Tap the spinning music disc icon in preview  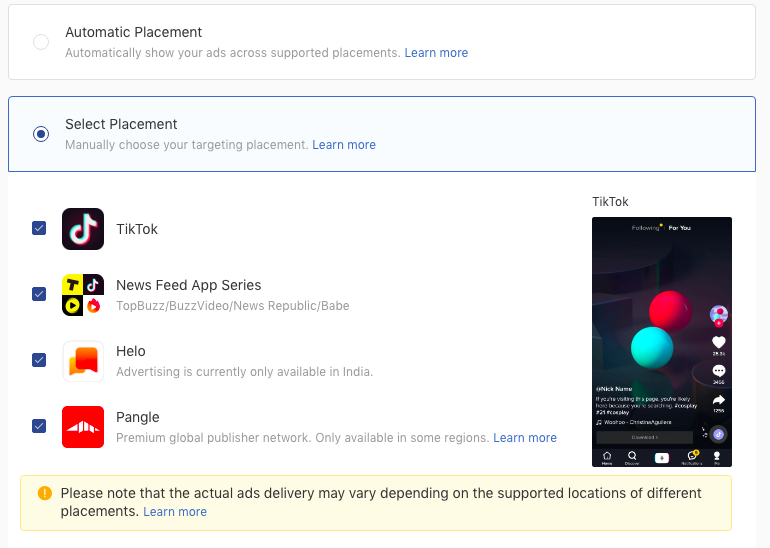pyautogui.click(x=718, y=434)
